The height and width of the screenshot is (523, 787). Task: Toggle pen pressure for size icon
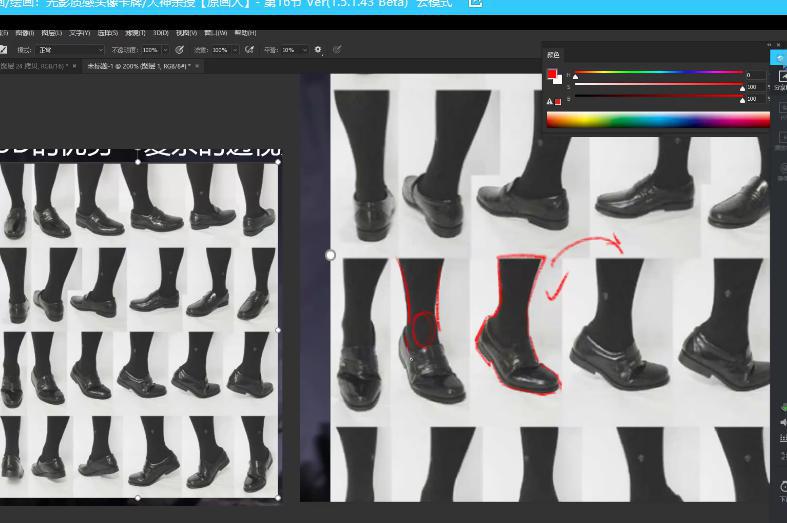[337, 50]
